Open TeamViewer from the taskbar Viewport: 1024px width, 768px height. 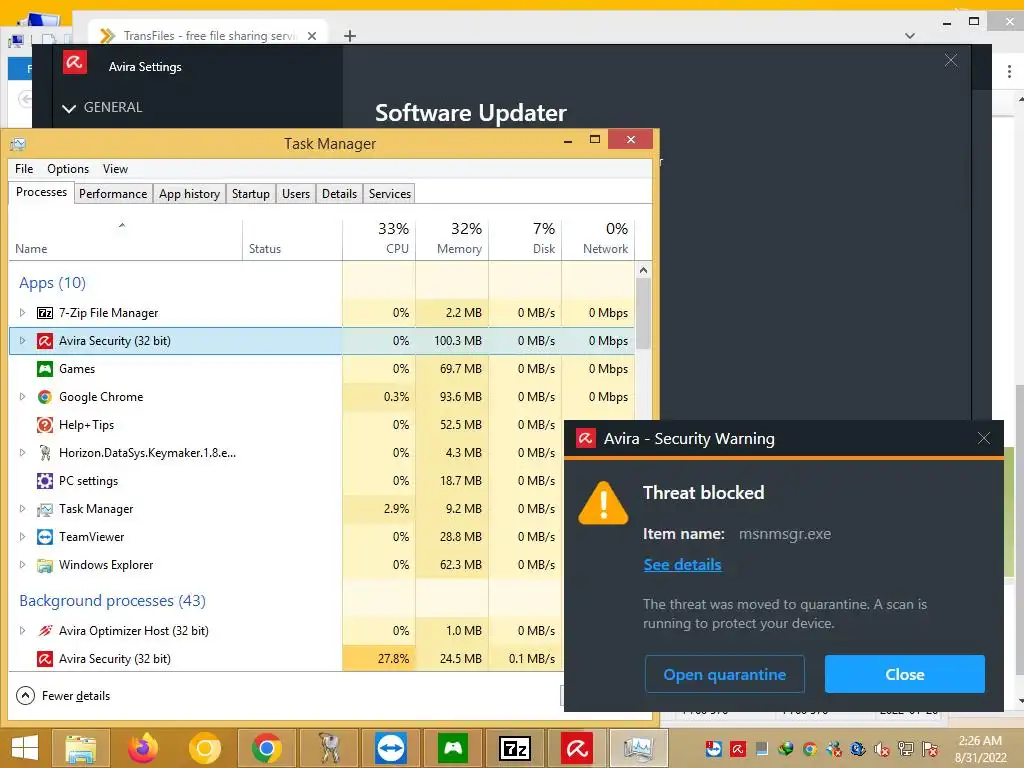[x=391, y=748]
